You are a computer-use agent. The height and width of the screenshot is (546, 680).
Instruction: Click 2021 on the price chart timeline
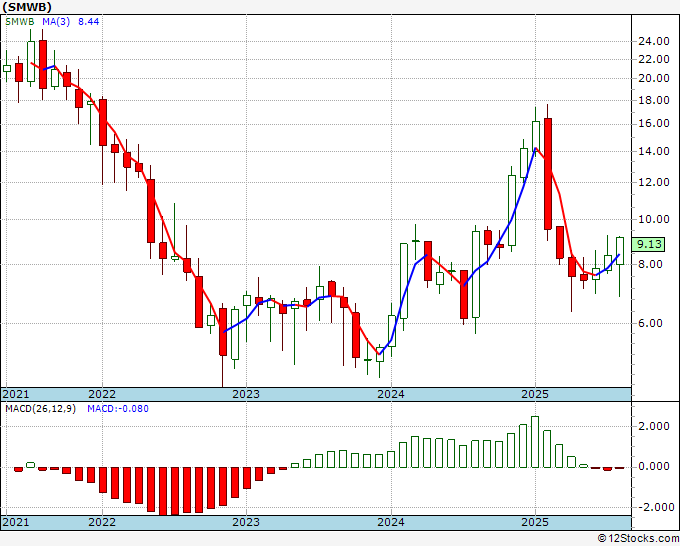coord(16,394)
